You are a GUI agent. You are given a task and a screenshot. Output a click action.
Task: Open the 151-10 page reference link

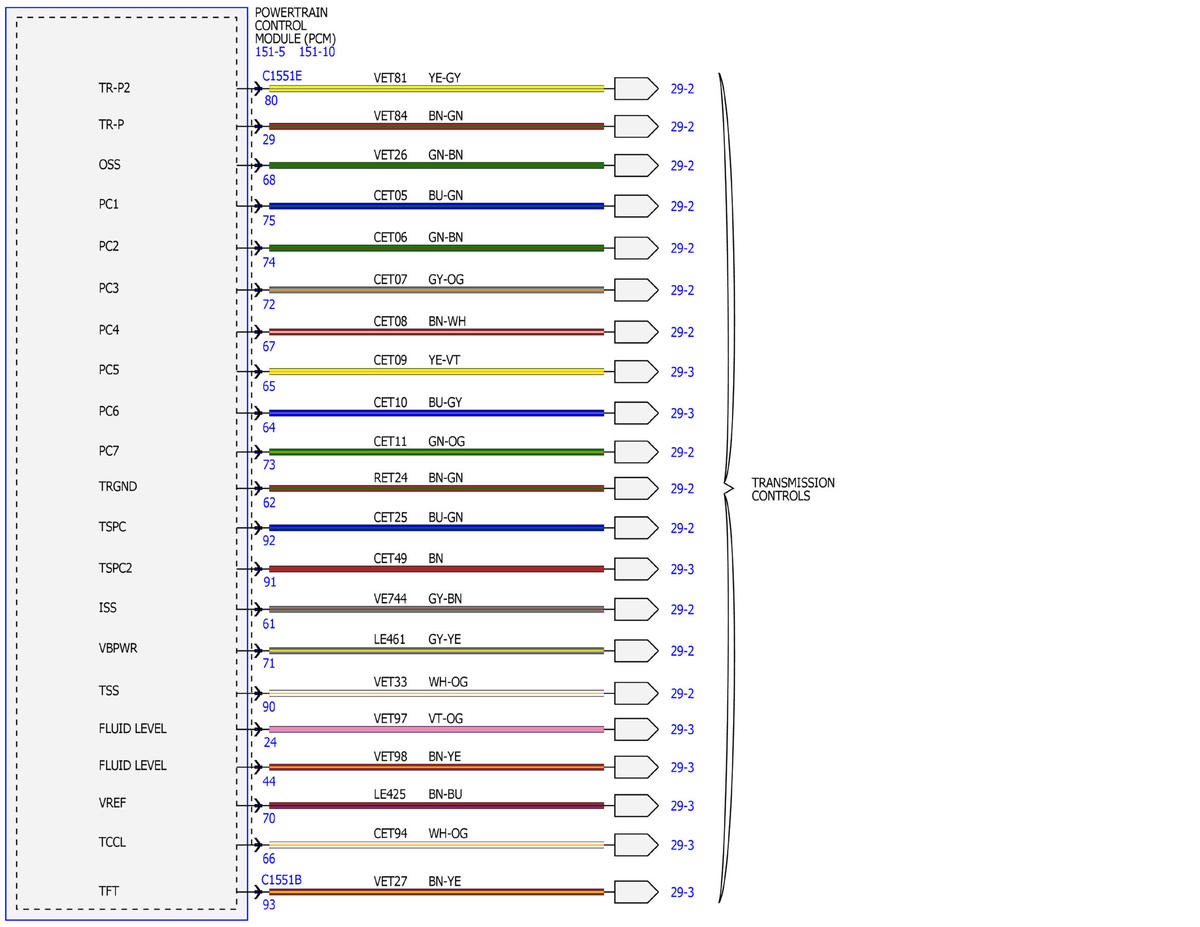pos(317,52)
